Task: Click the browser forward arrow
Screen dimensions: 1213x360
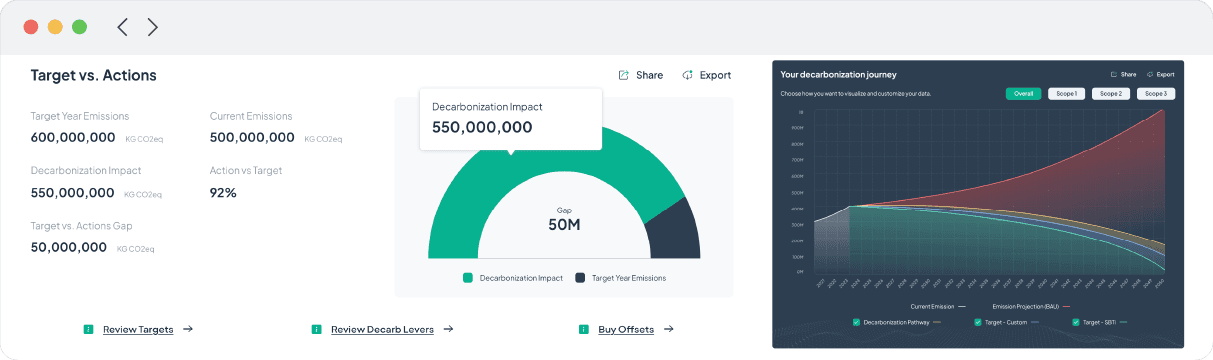Action: 153,27
